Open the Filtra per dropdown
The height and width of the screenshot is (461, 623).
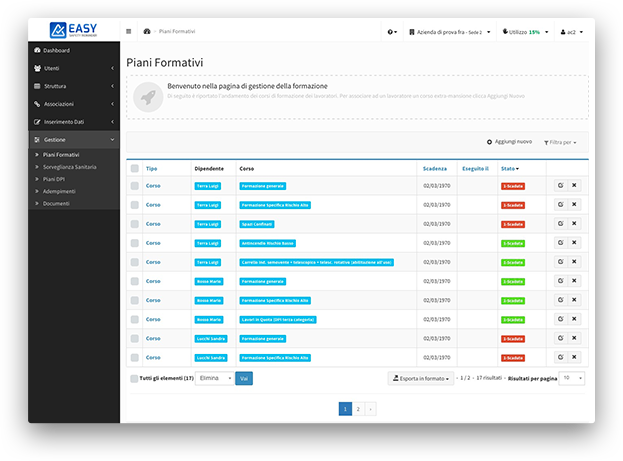coord(560,142)
